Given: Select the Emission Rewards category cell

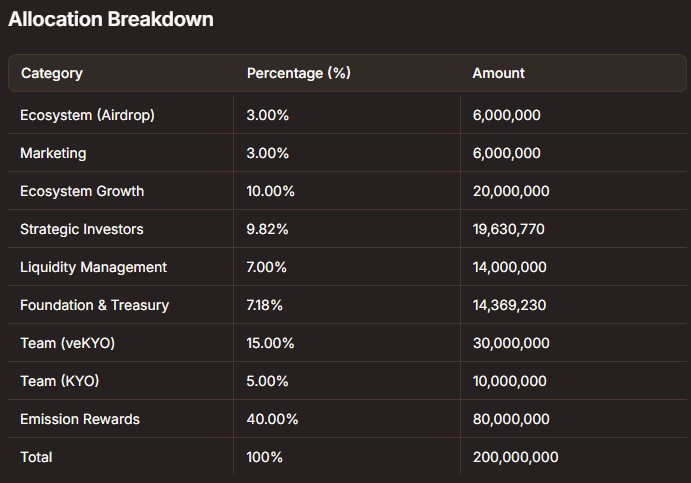Looking at the screenshot, I should click(x=80, y=419).
